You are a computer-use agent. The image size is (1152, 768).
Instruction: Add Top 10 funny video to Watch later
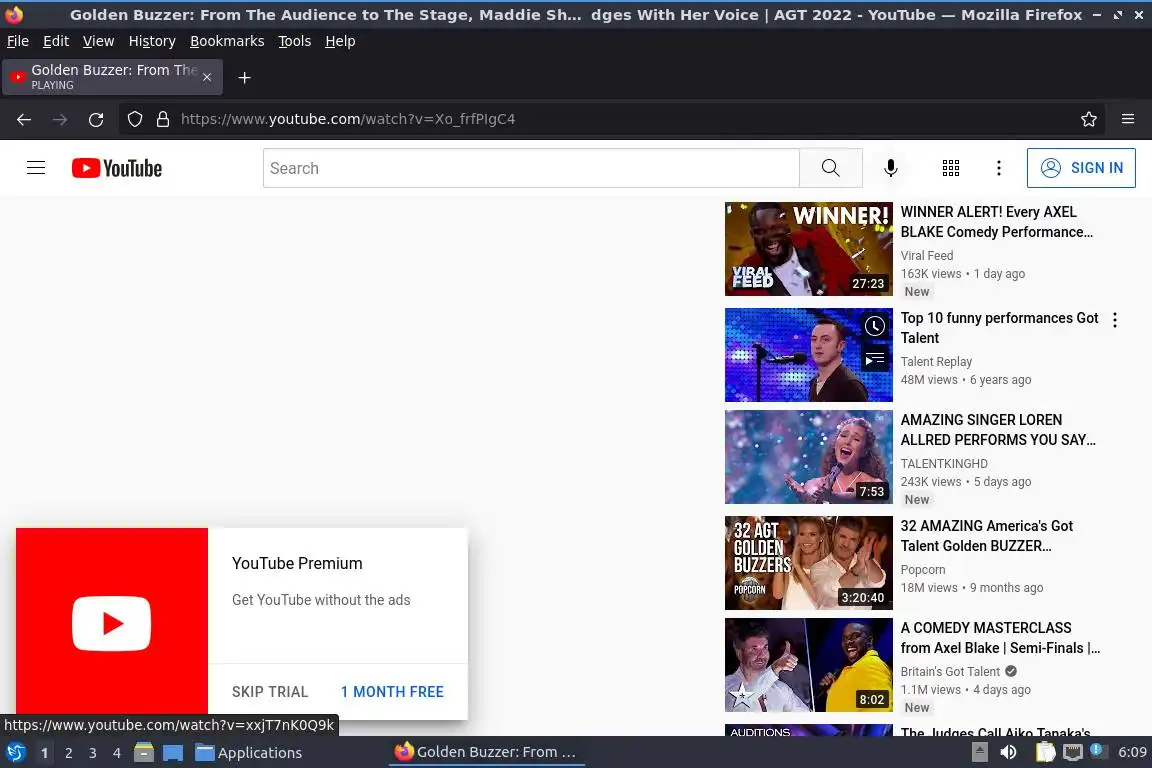874,326
